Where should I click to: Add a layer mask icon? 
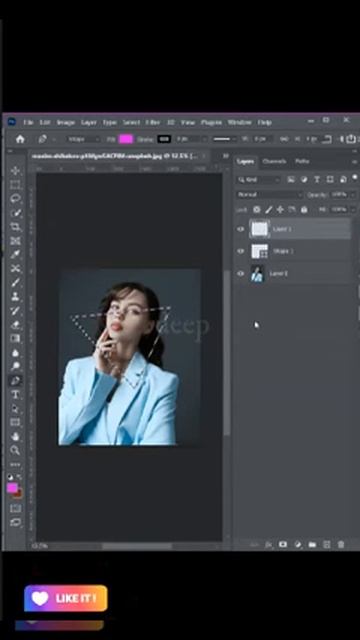[x=282, y=544]
